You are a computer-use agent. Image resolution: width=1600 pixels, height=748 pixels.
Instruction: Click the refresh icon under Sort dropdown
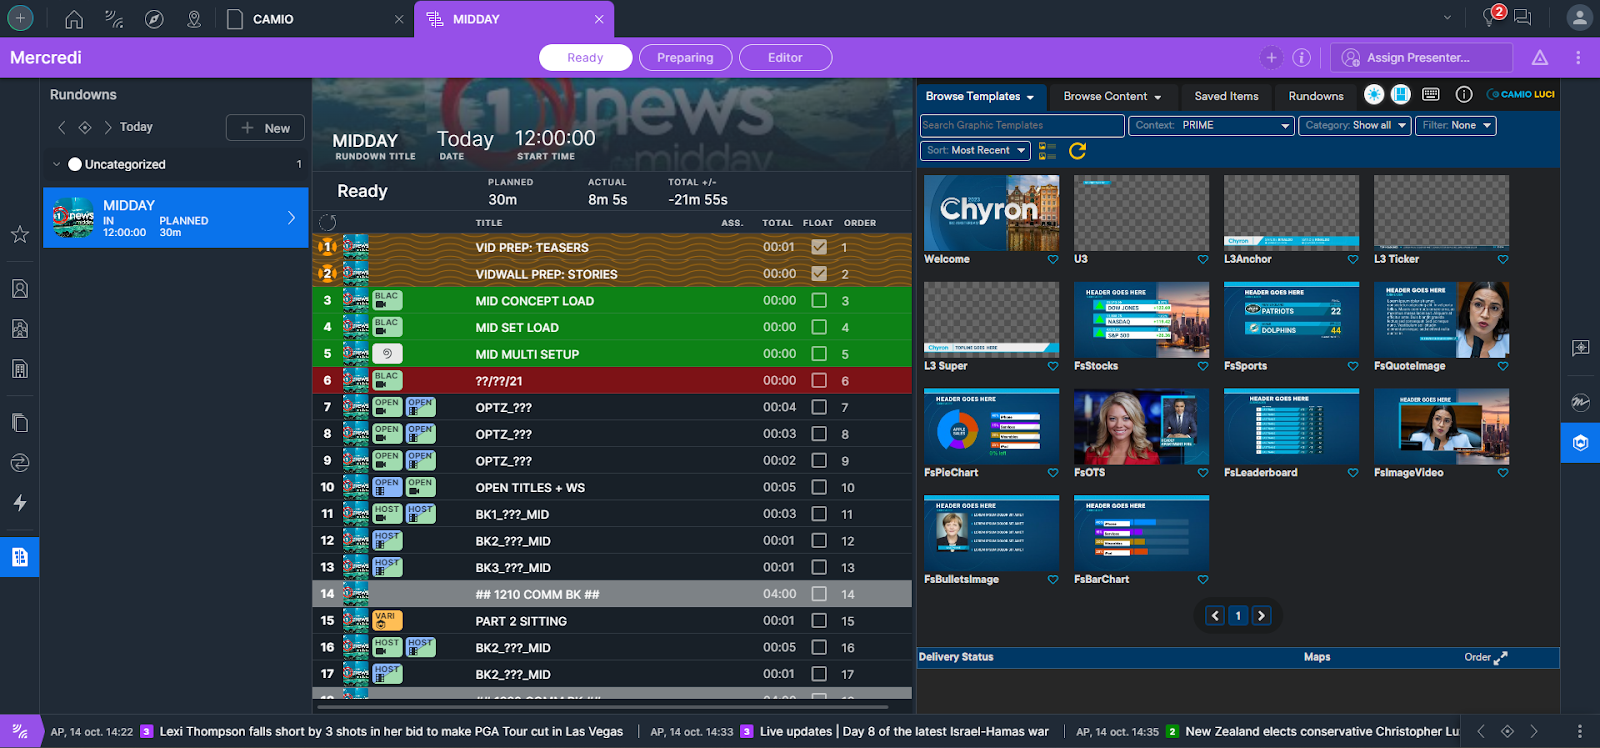click(x=1077, y=151)
